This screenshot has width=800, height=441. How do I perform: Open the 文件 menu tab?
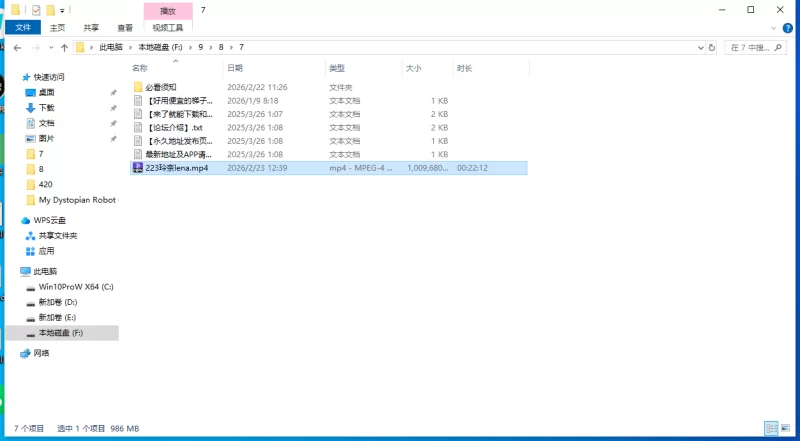click(23, 28)
